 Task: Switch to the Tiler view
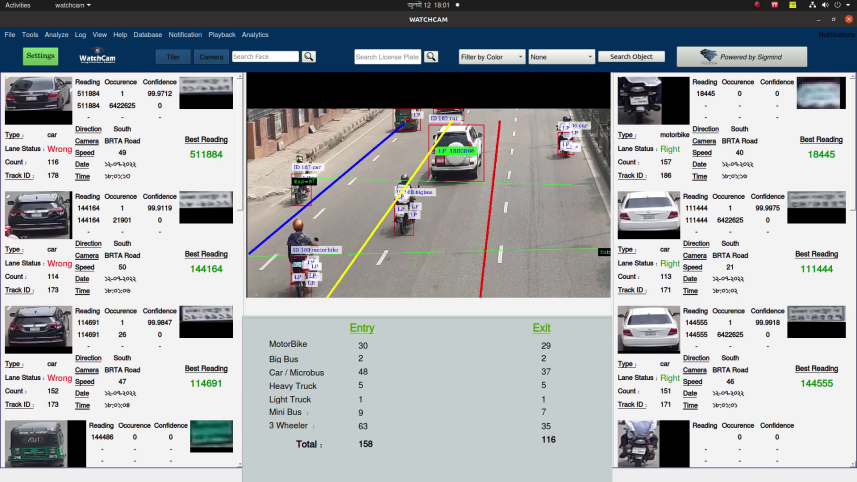[x=172, y=57]
